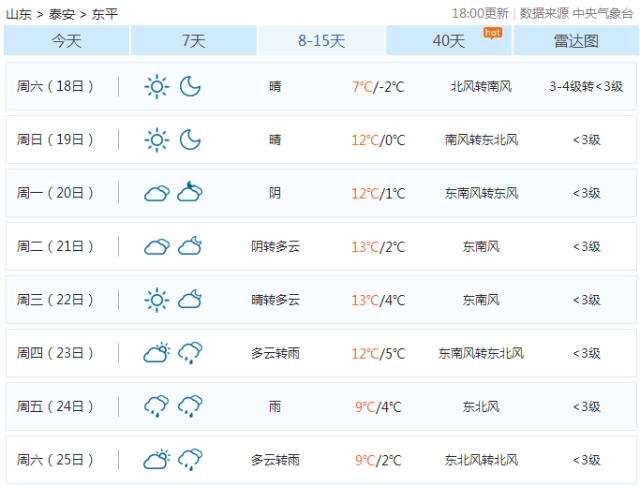Click the night rain cloud icon for 周四 23日
Image resolution: width=640 pixels, height=486 pixels.
pos(190,353)
